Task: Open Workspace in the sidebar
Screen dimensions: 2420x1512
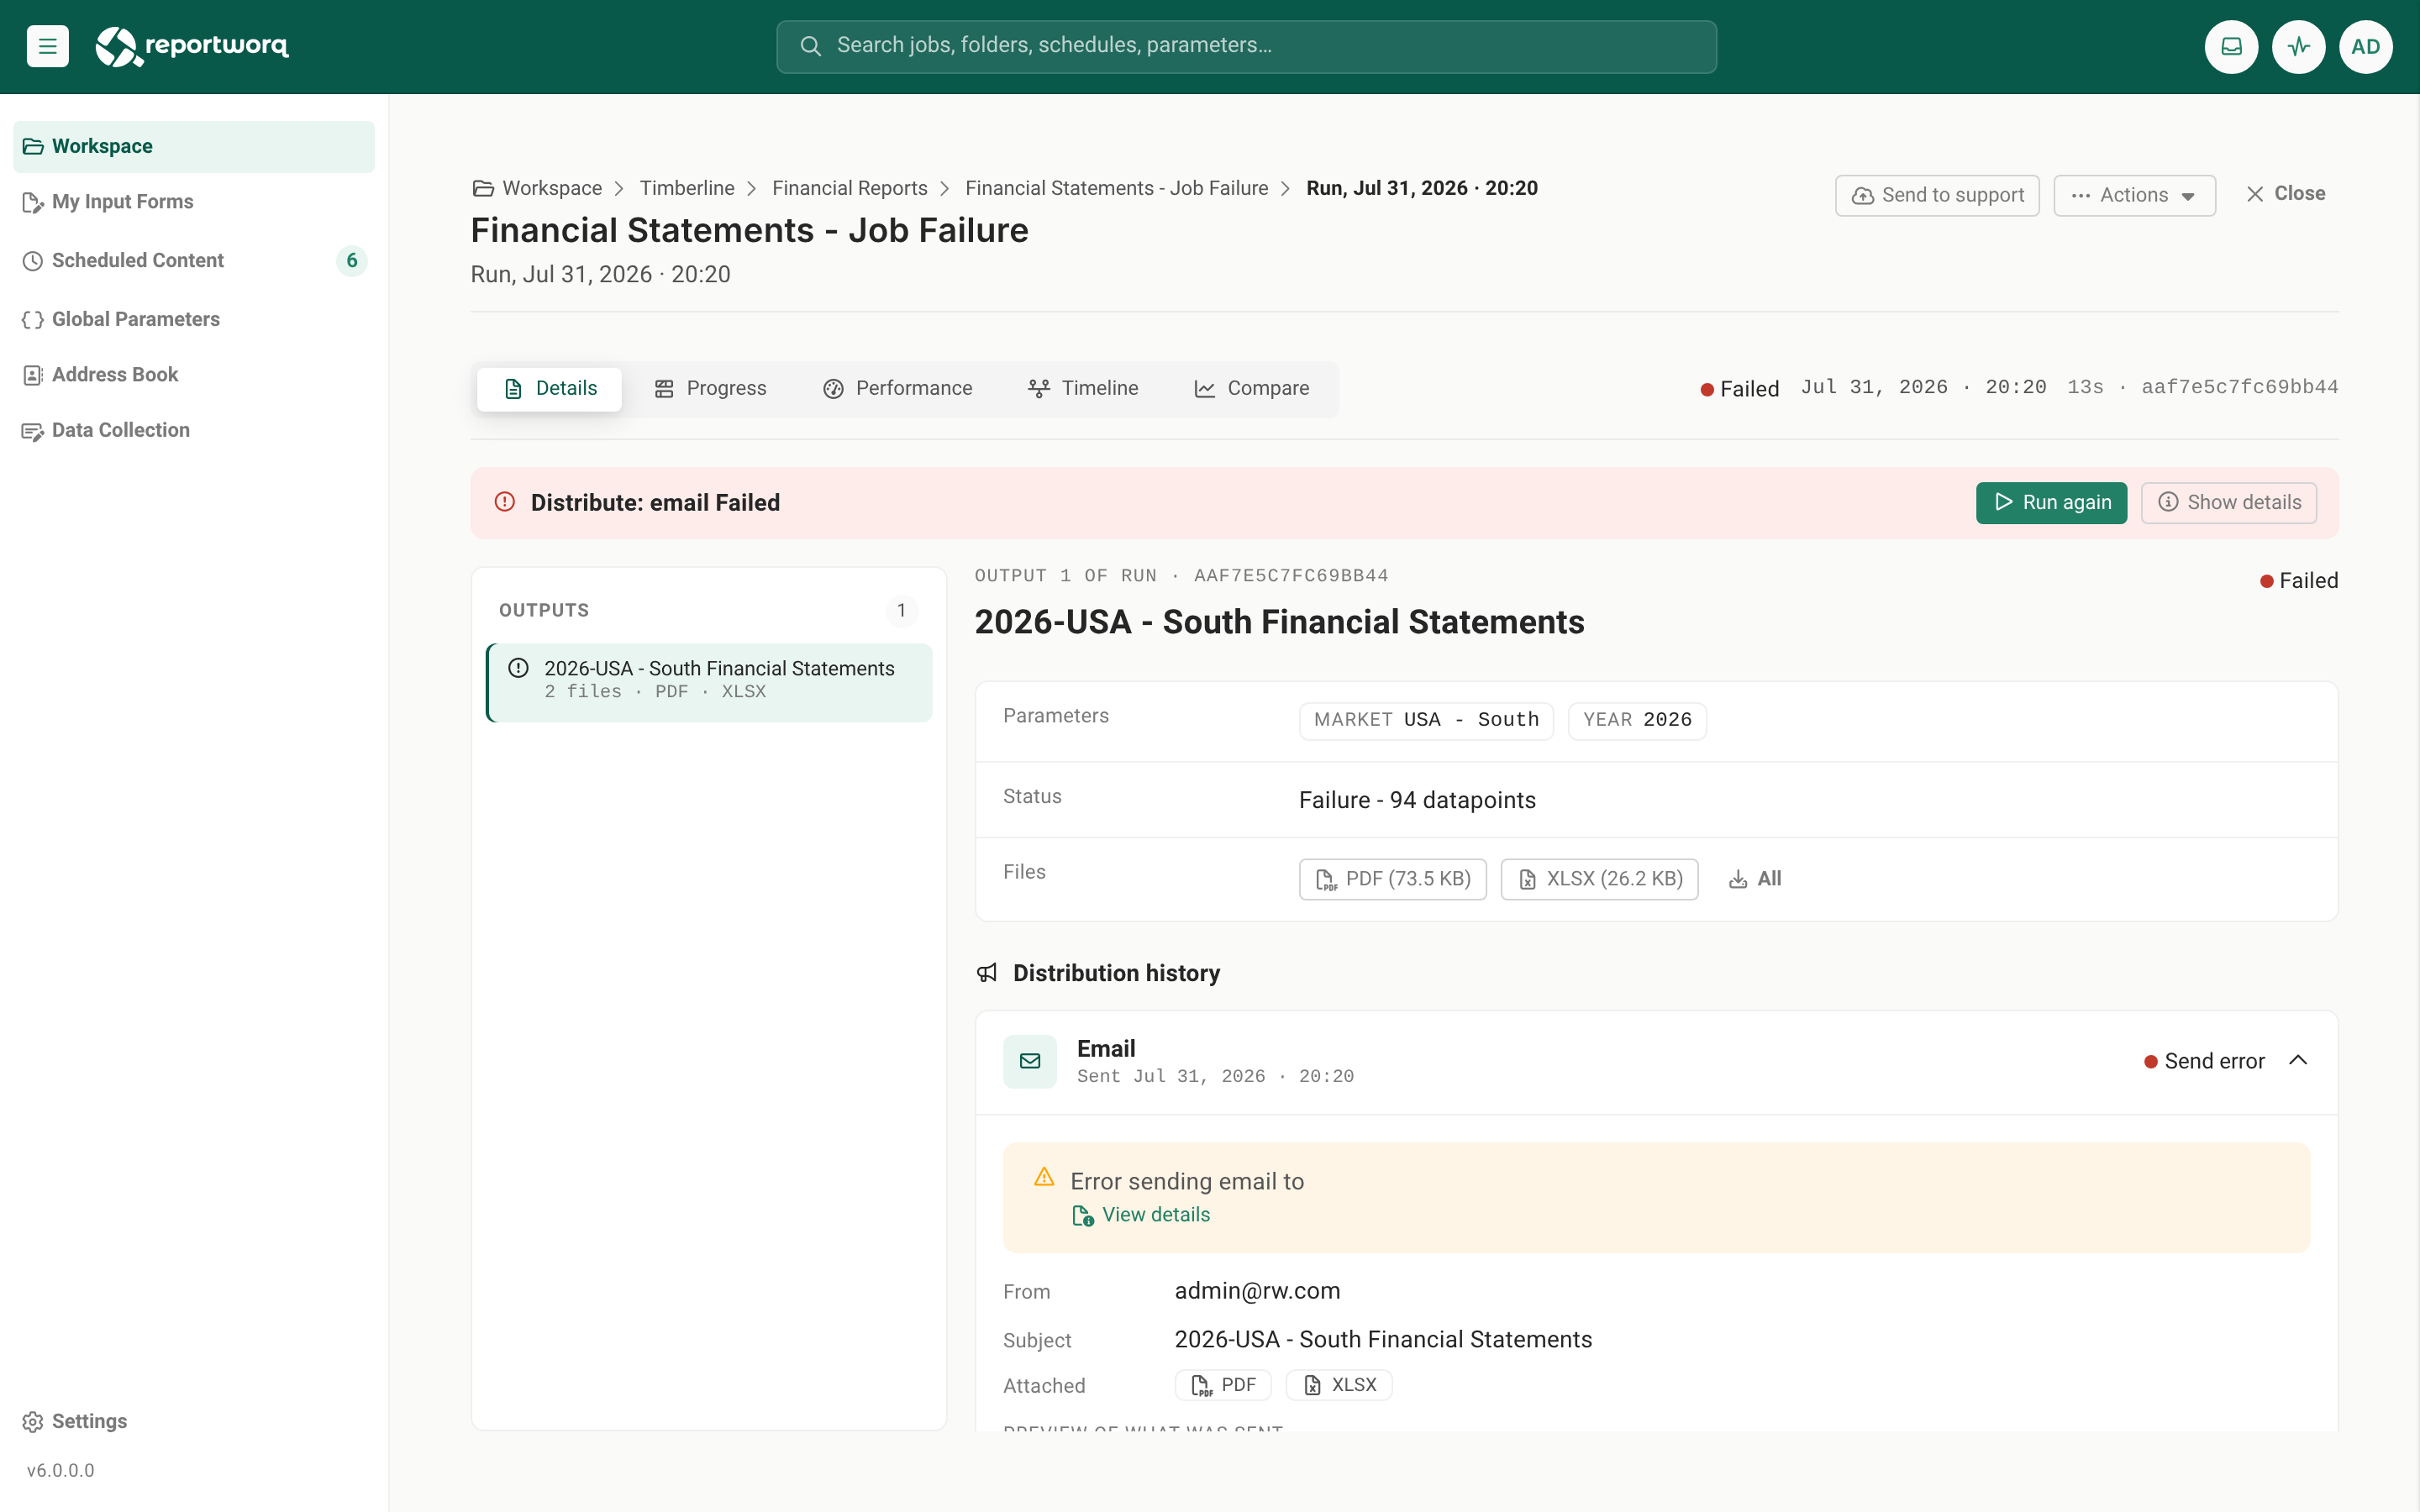Action: [x=194, y=146]
